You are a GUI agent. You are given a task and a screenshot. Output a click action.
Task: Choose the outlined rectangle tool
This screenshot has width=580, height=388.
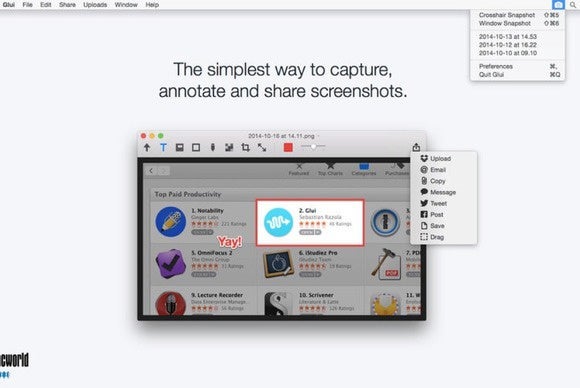click(x=196, y=147)
